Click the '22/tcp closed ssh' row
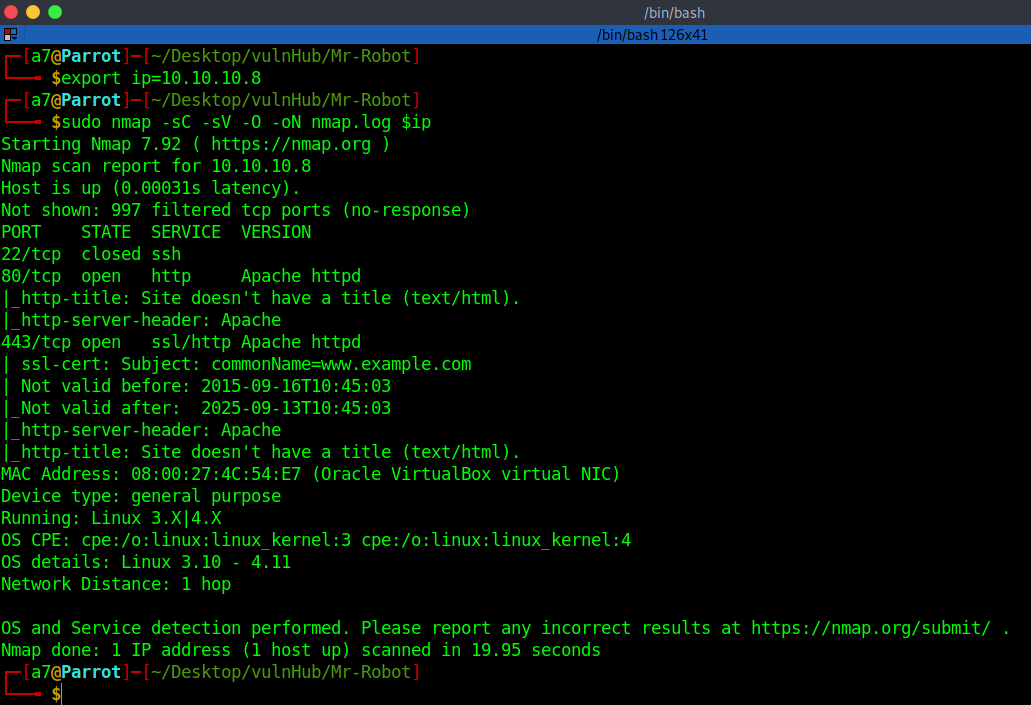The image size is (1031, 705). [91, 254]
